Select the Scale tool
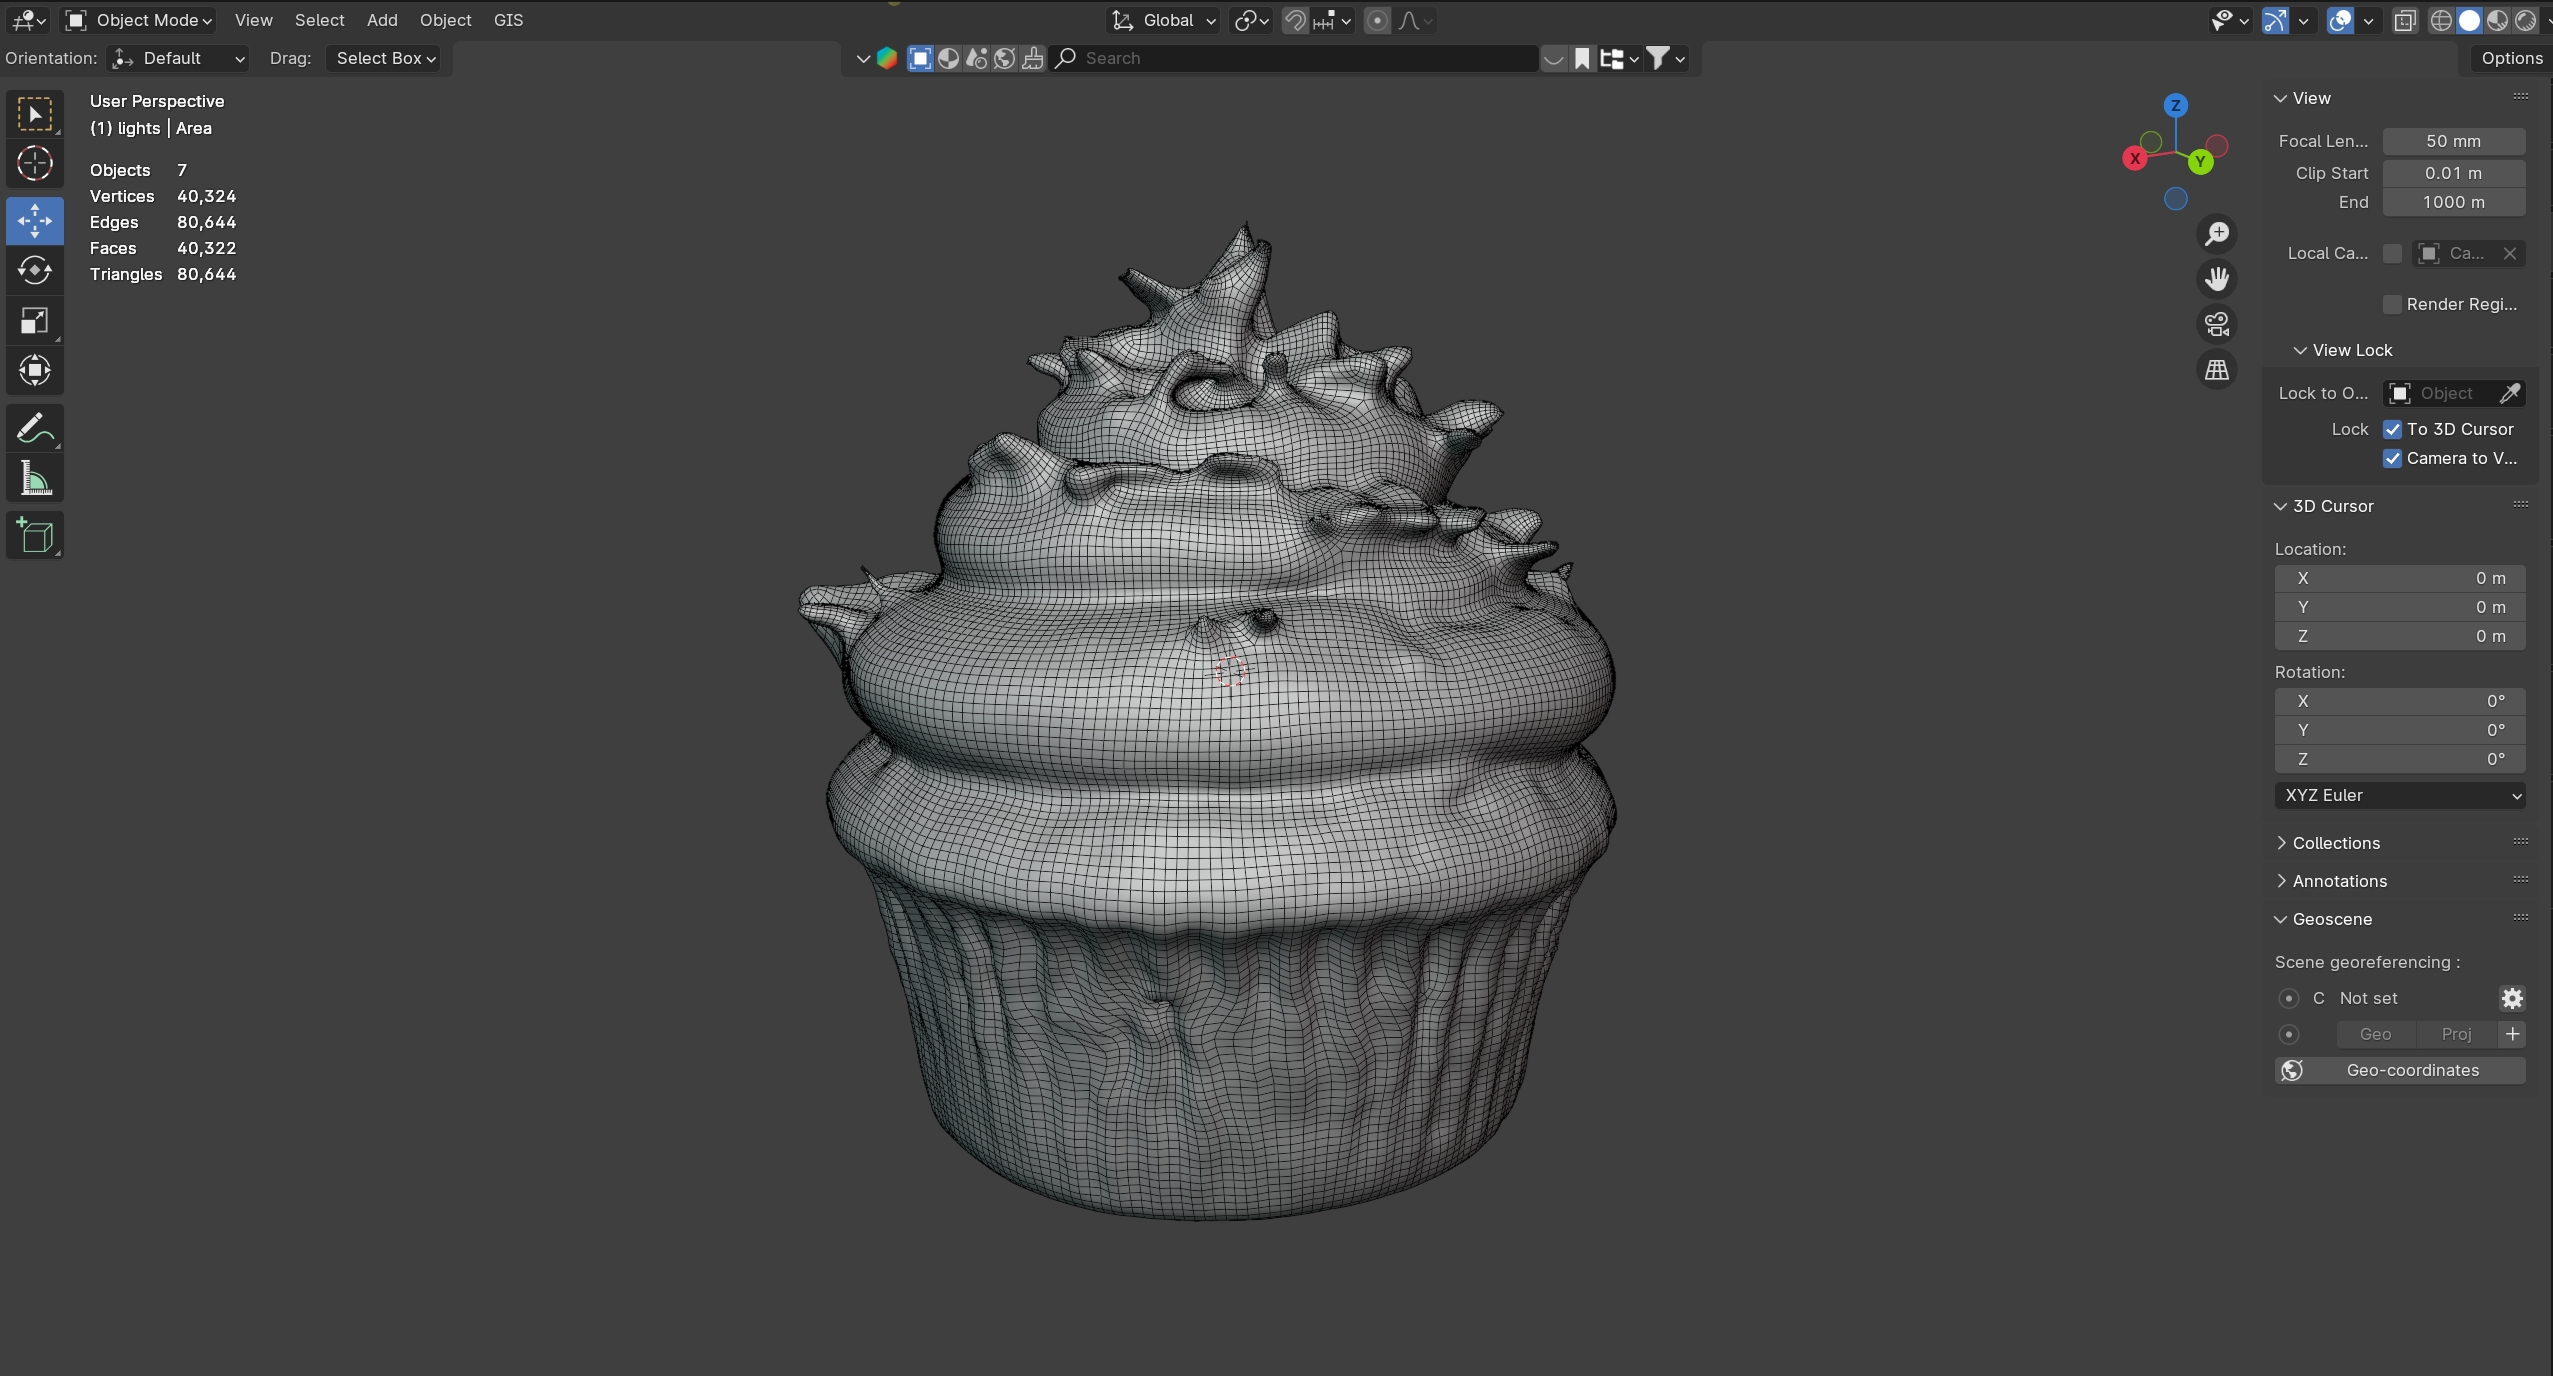2553x1376 pixels. click(35, 321)
